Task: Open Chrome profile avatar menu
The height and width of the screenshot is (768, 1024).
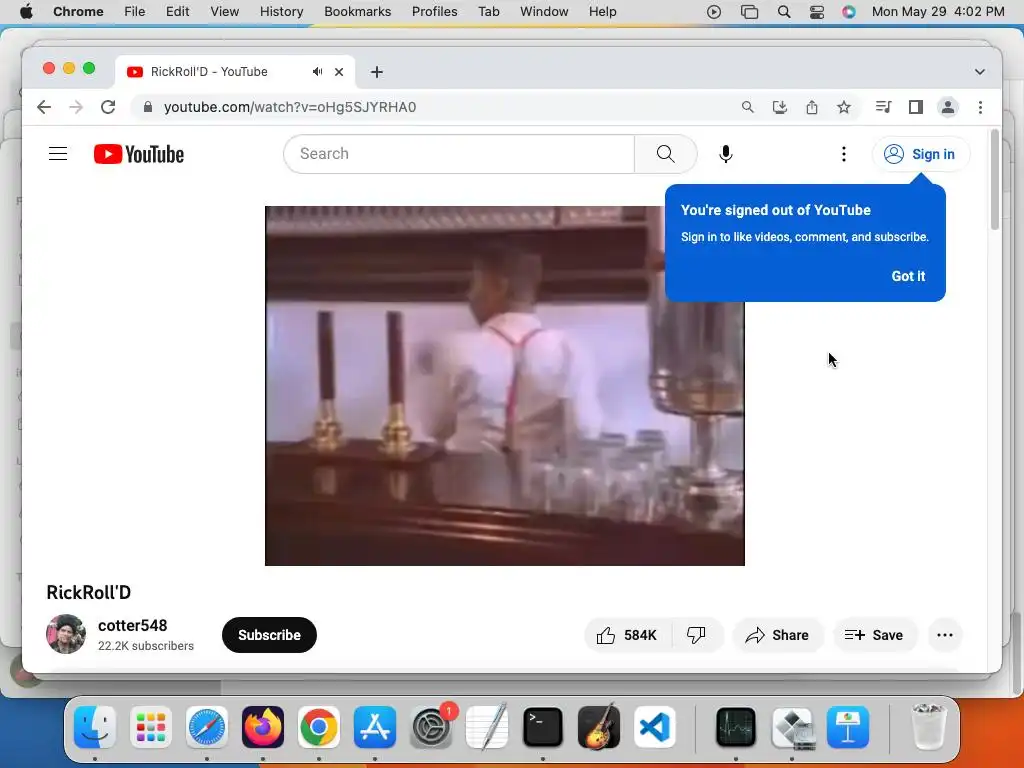Action: click(948, 107)
